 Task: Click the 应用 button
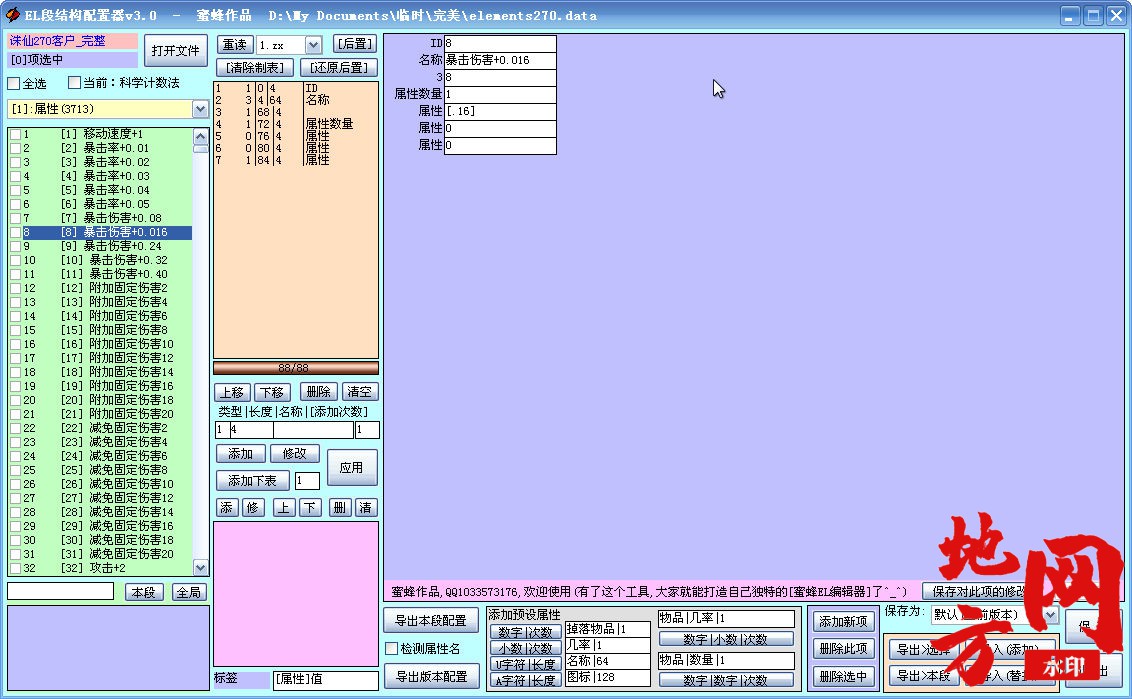point(352,467)
